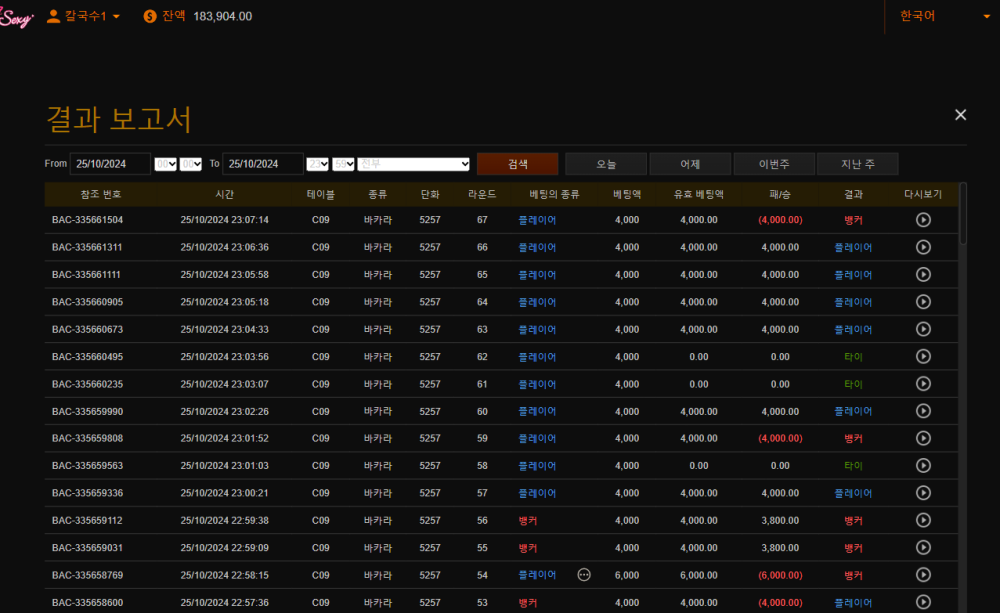The height and width of the screenshot is (613, 1000).
Task: Play replay for round 67 row
Action: click(x=923, y=220)
